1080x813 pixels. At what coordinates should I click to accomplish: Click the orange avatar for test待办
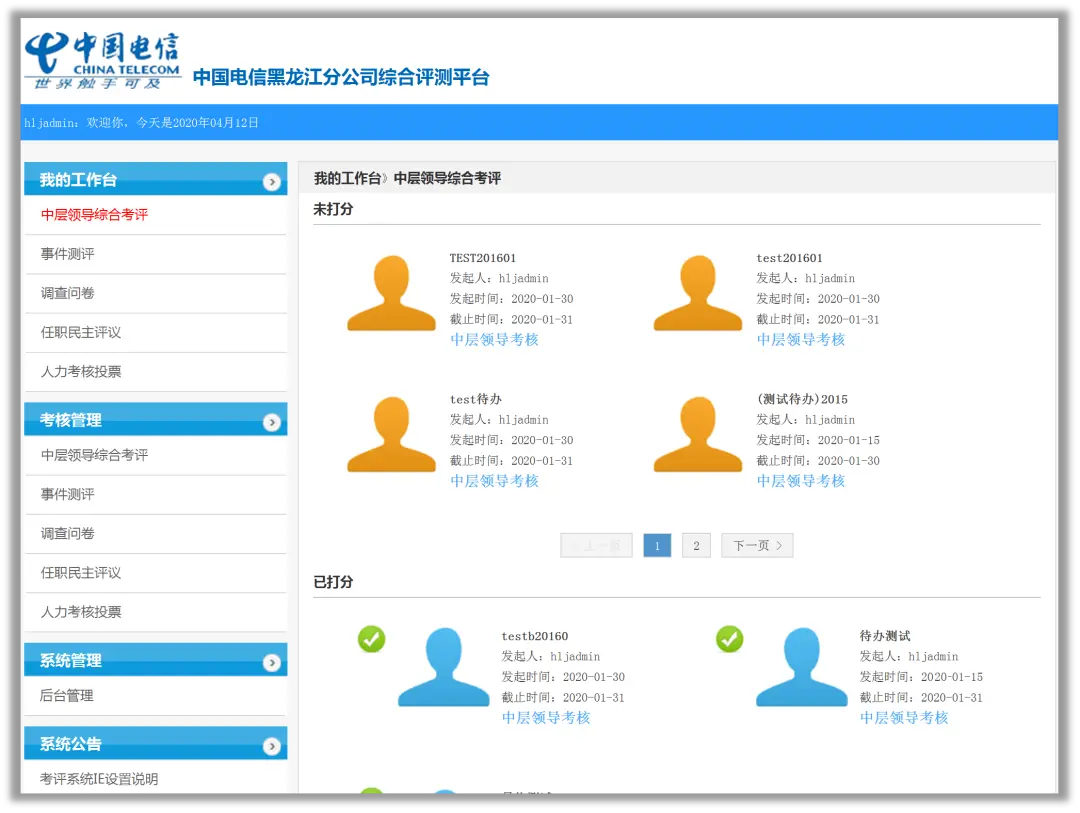click(391, 434)
